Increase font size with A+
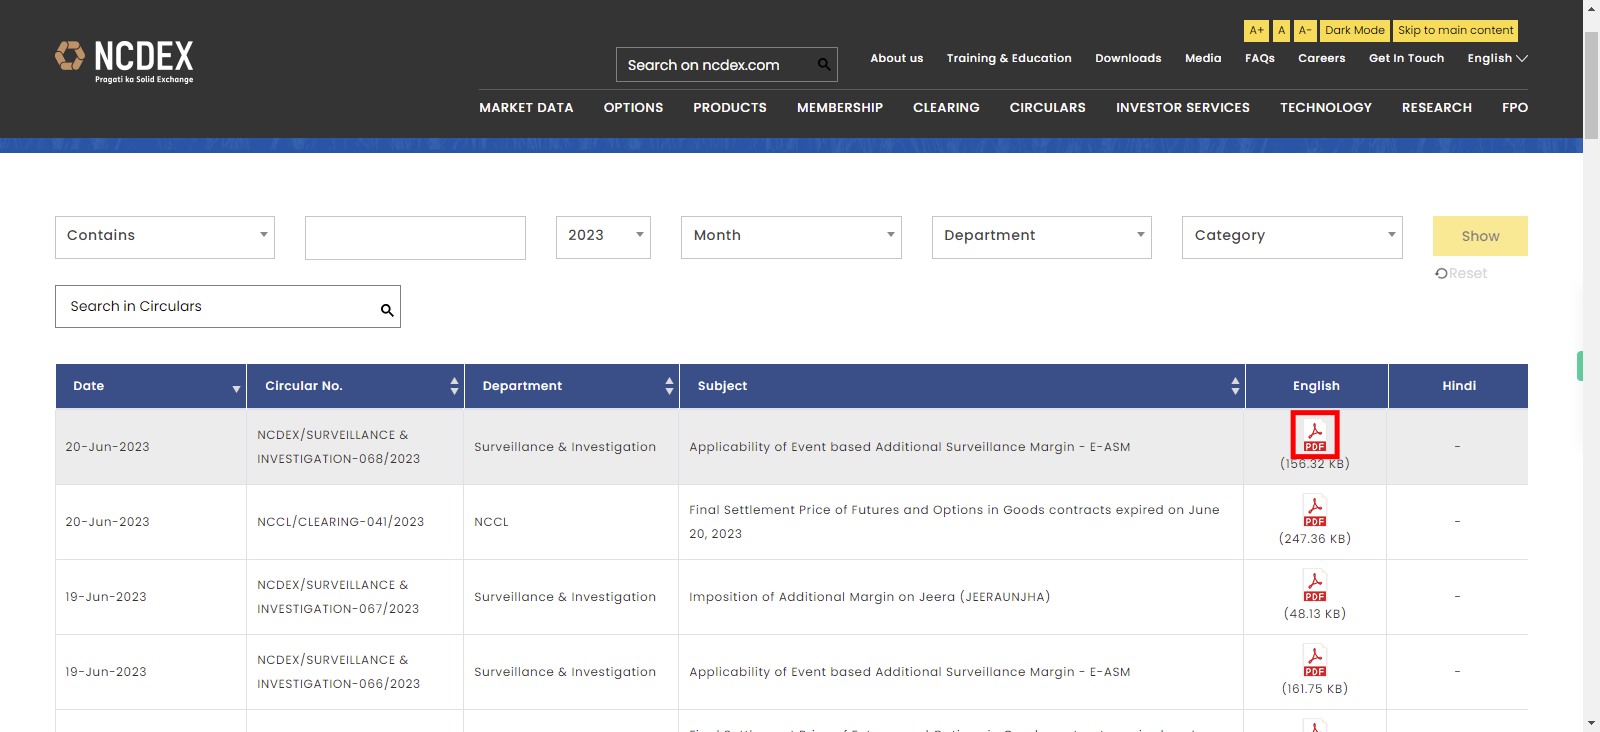Image resolution: width=1600 pixels, height=732 pixels. click(x=1256, y=31)
